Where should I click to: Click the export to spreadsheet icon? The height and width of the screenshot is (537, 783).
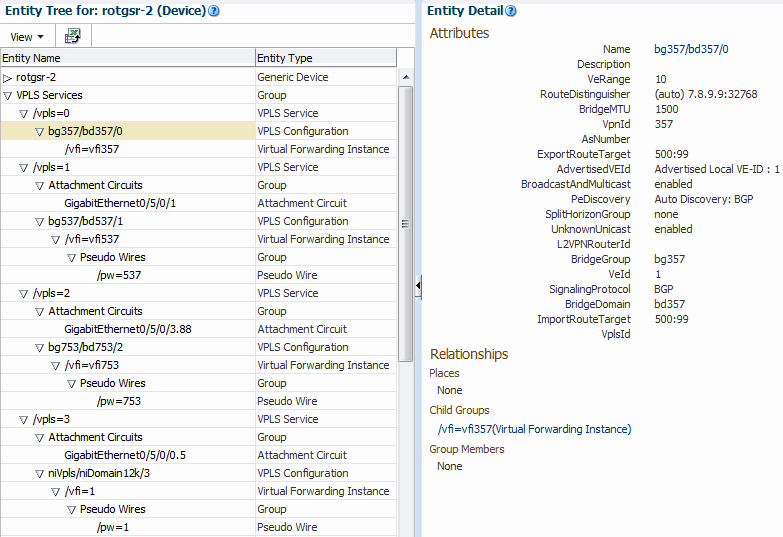[73, 36]
